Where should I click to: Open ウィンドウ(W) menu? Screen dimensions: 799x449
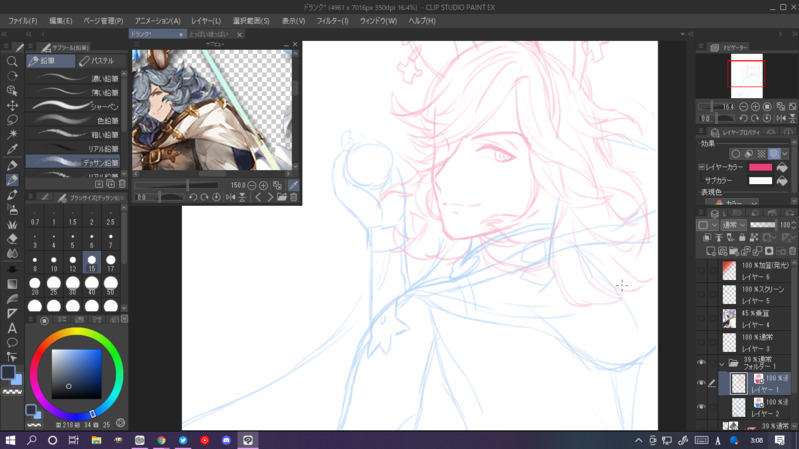coord(378,21)
